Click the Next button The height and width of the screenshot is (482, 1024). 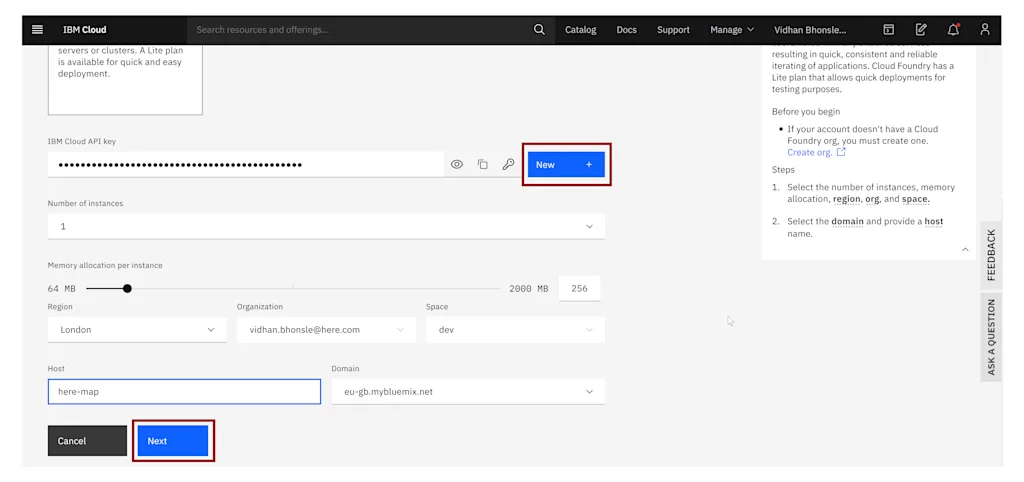173,441
